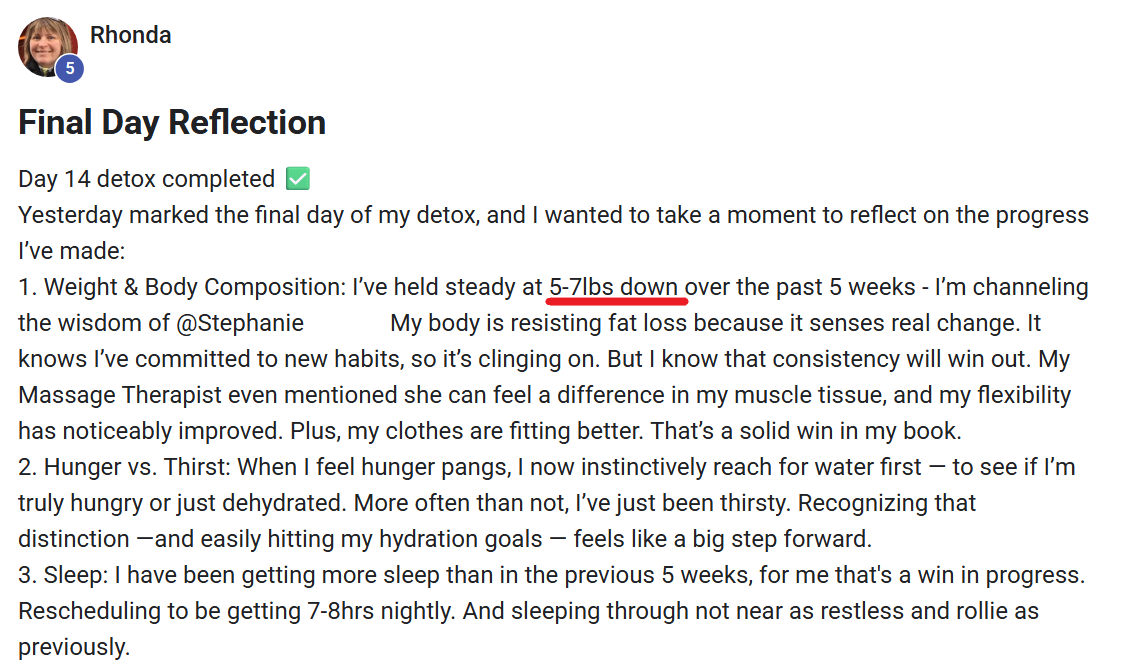Open the Rhonda author name link
The height and width of the screenshot is (669, 1124).
(x=130, y=35)
